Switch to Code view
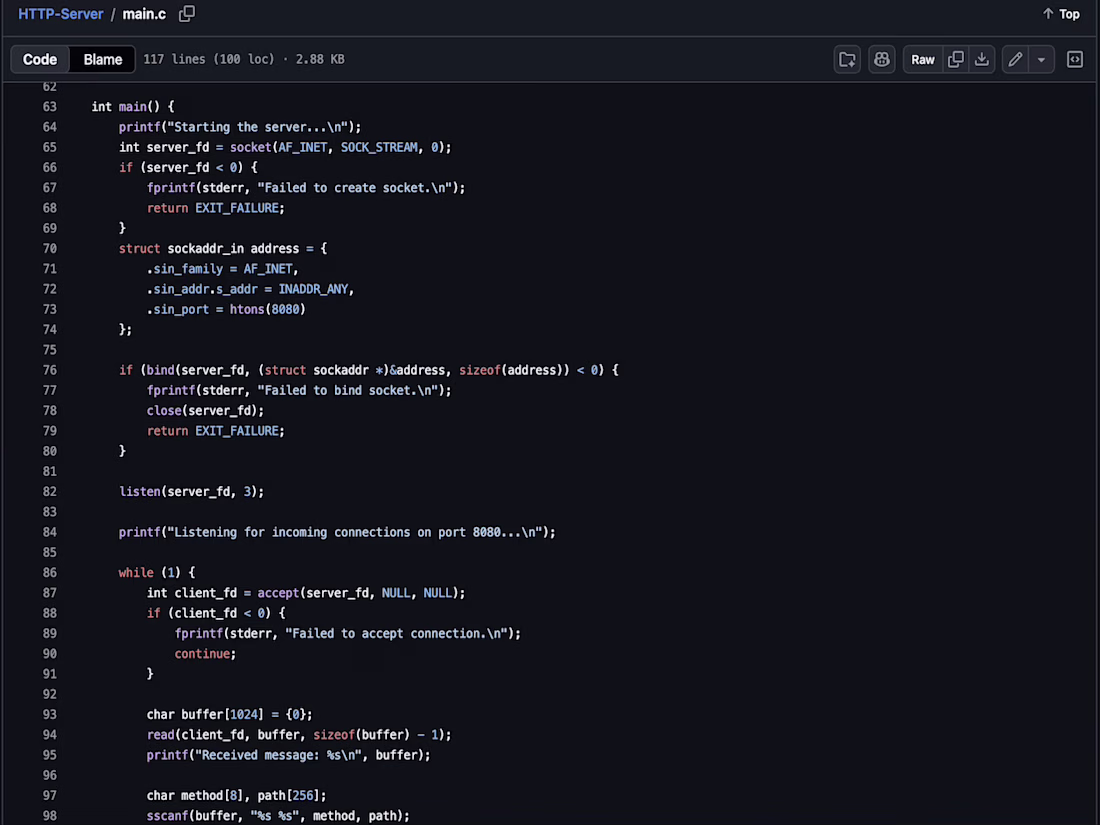 40,60
